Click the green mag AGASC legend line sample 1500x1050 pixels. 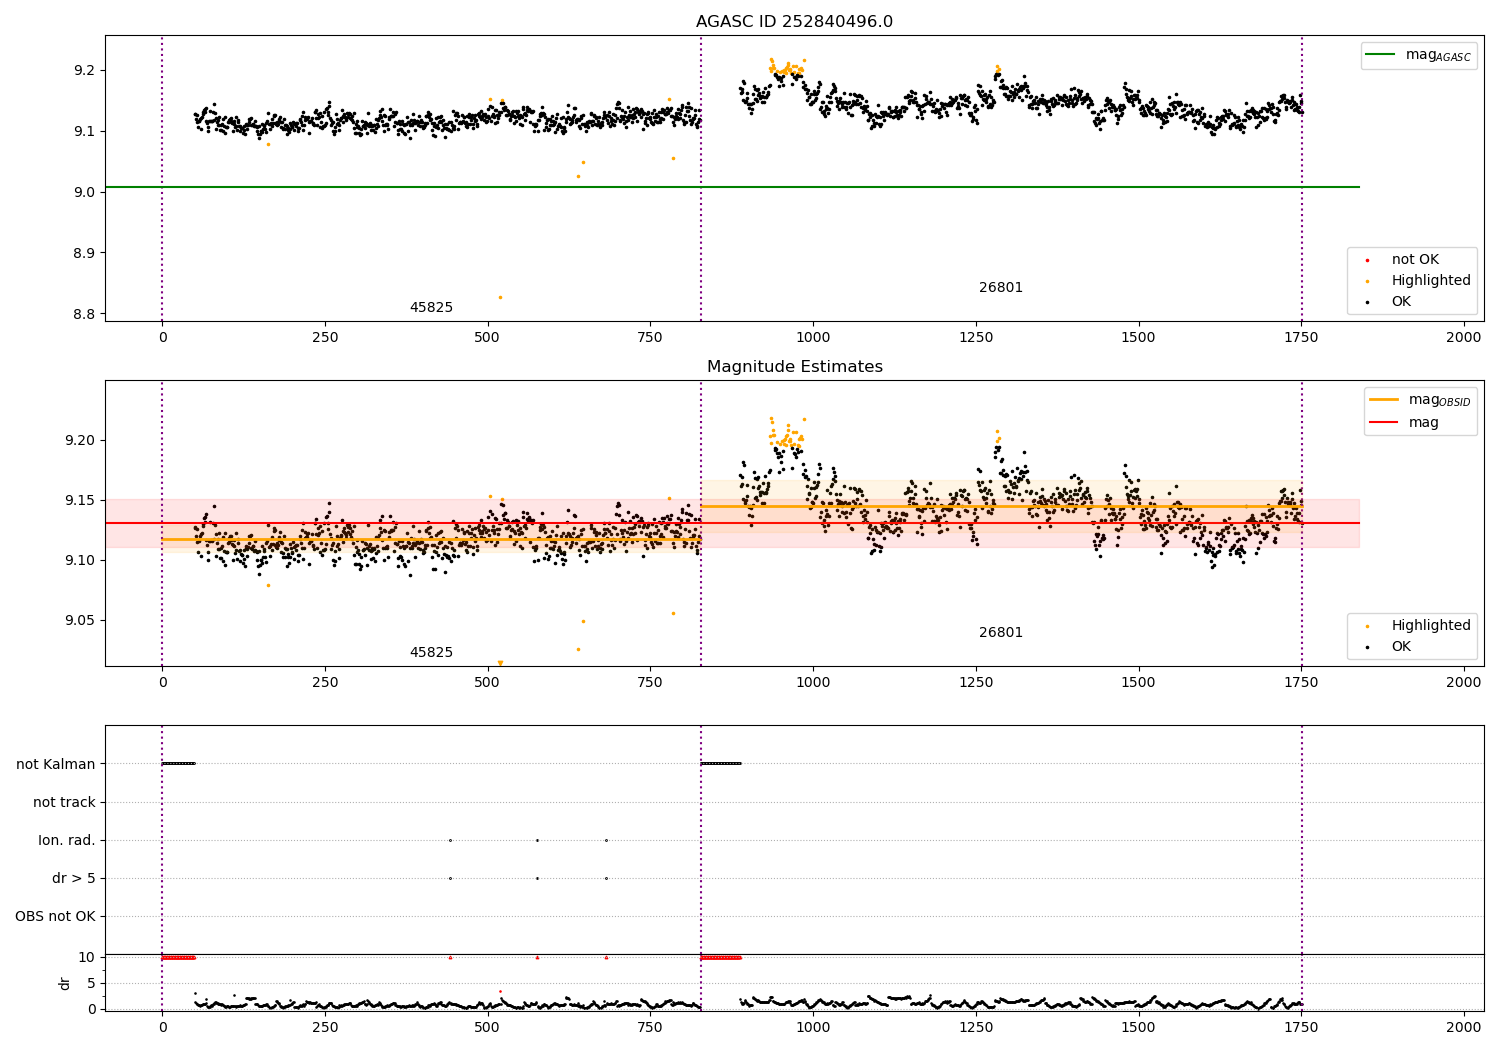pos(1381,55)
